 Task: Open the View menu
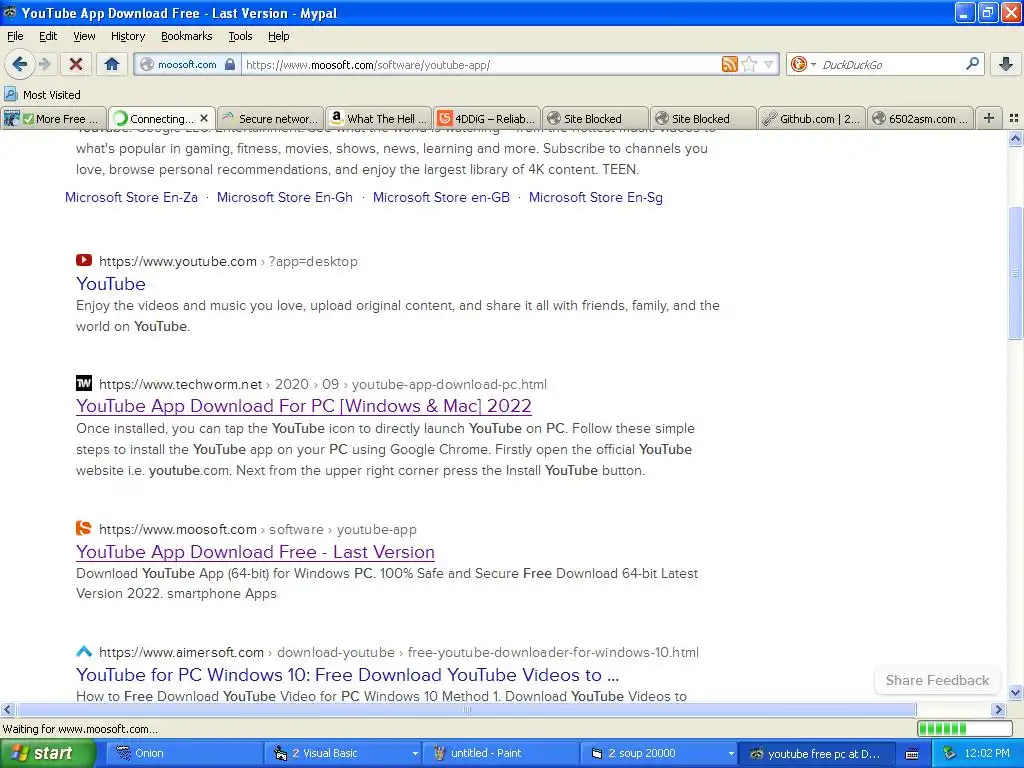click(x=84, y=36)
